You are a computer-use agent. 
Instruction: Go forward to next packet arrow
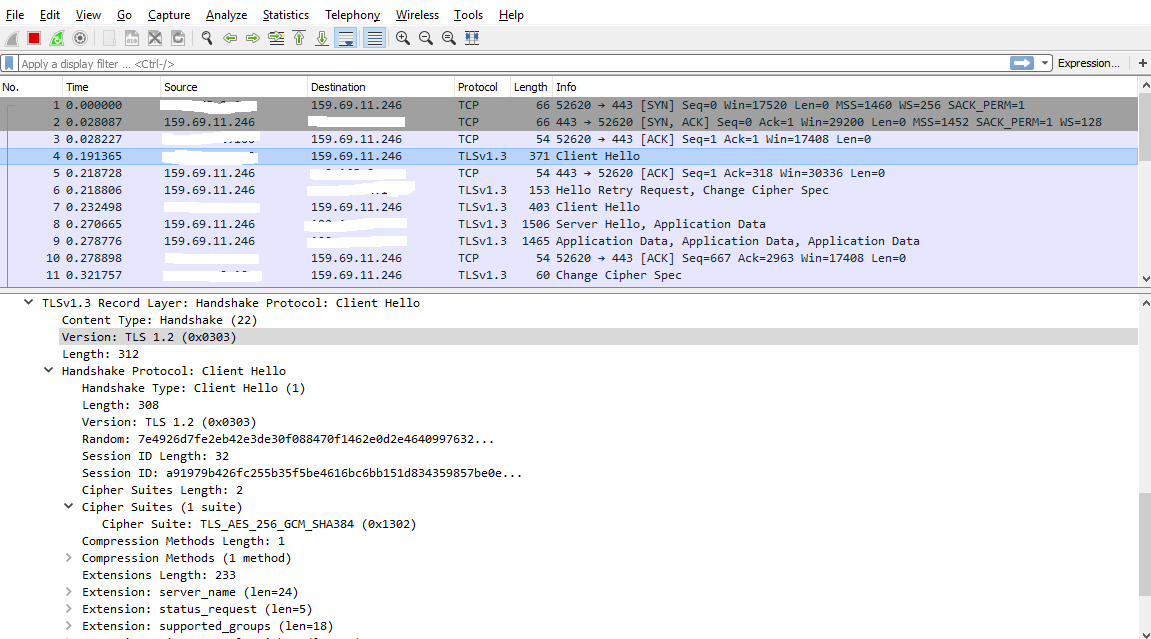[253, 38]
